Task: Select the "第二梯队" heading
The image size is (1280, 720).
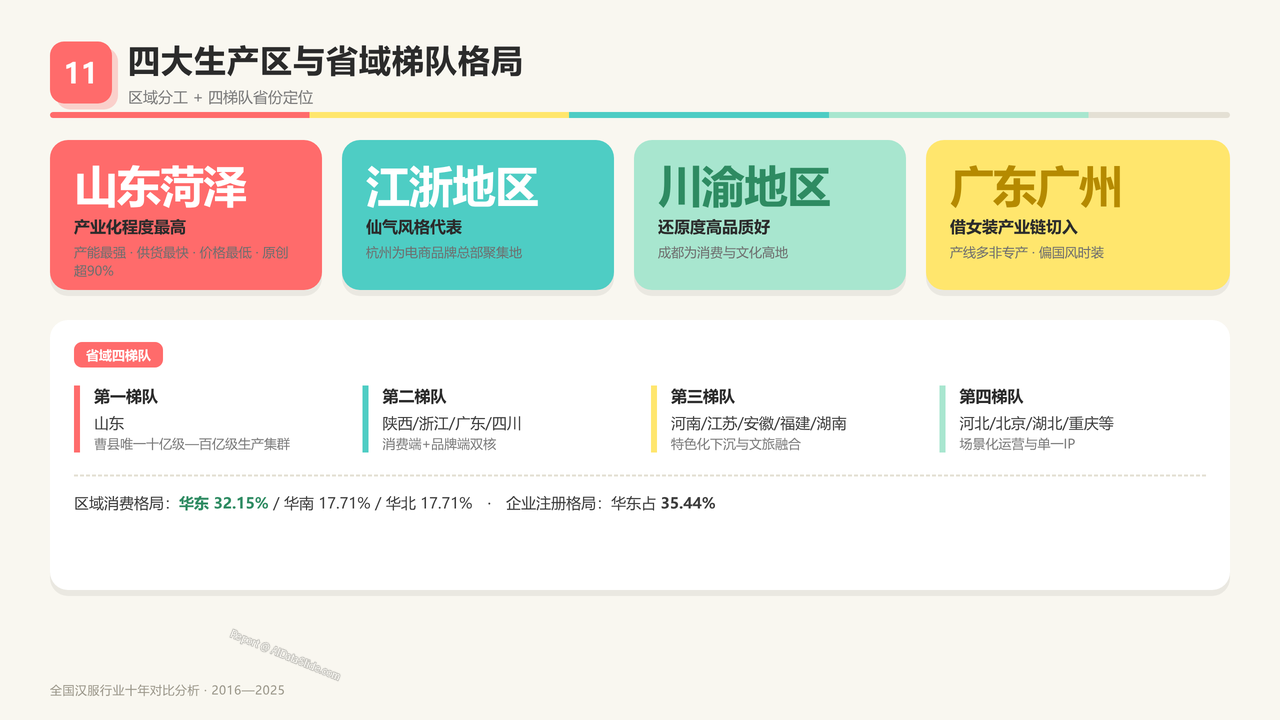Action: coord(414,397)
